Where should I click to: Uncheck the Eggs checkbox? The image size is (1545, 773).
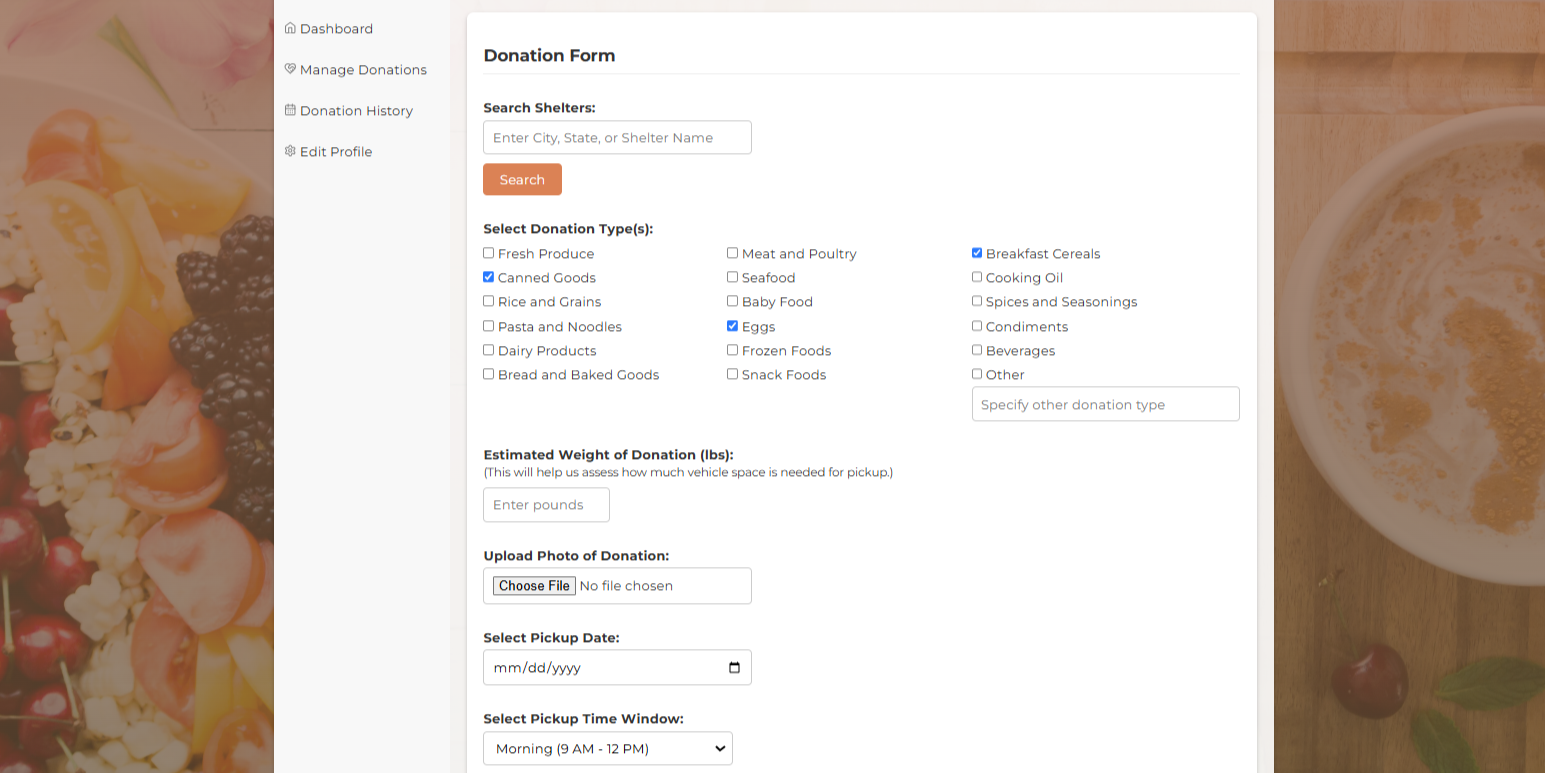(732, 325)
